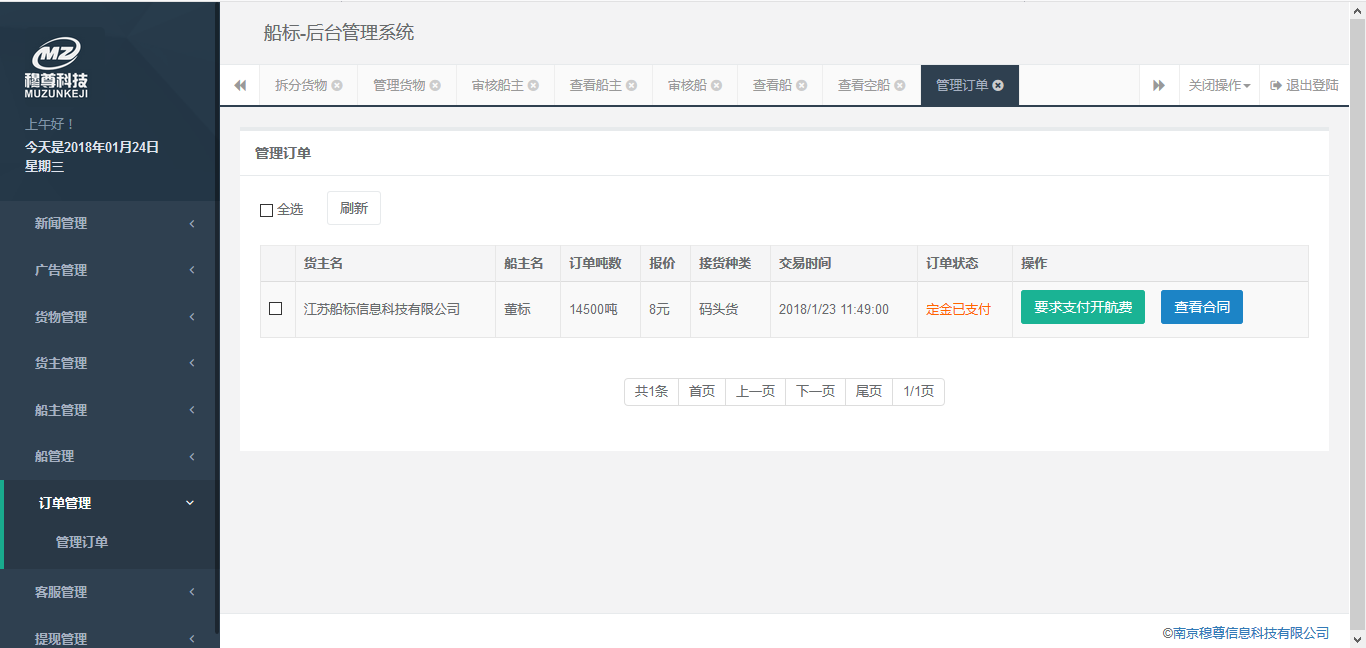
Task: Click the MZ company logo
Action: 56,66
